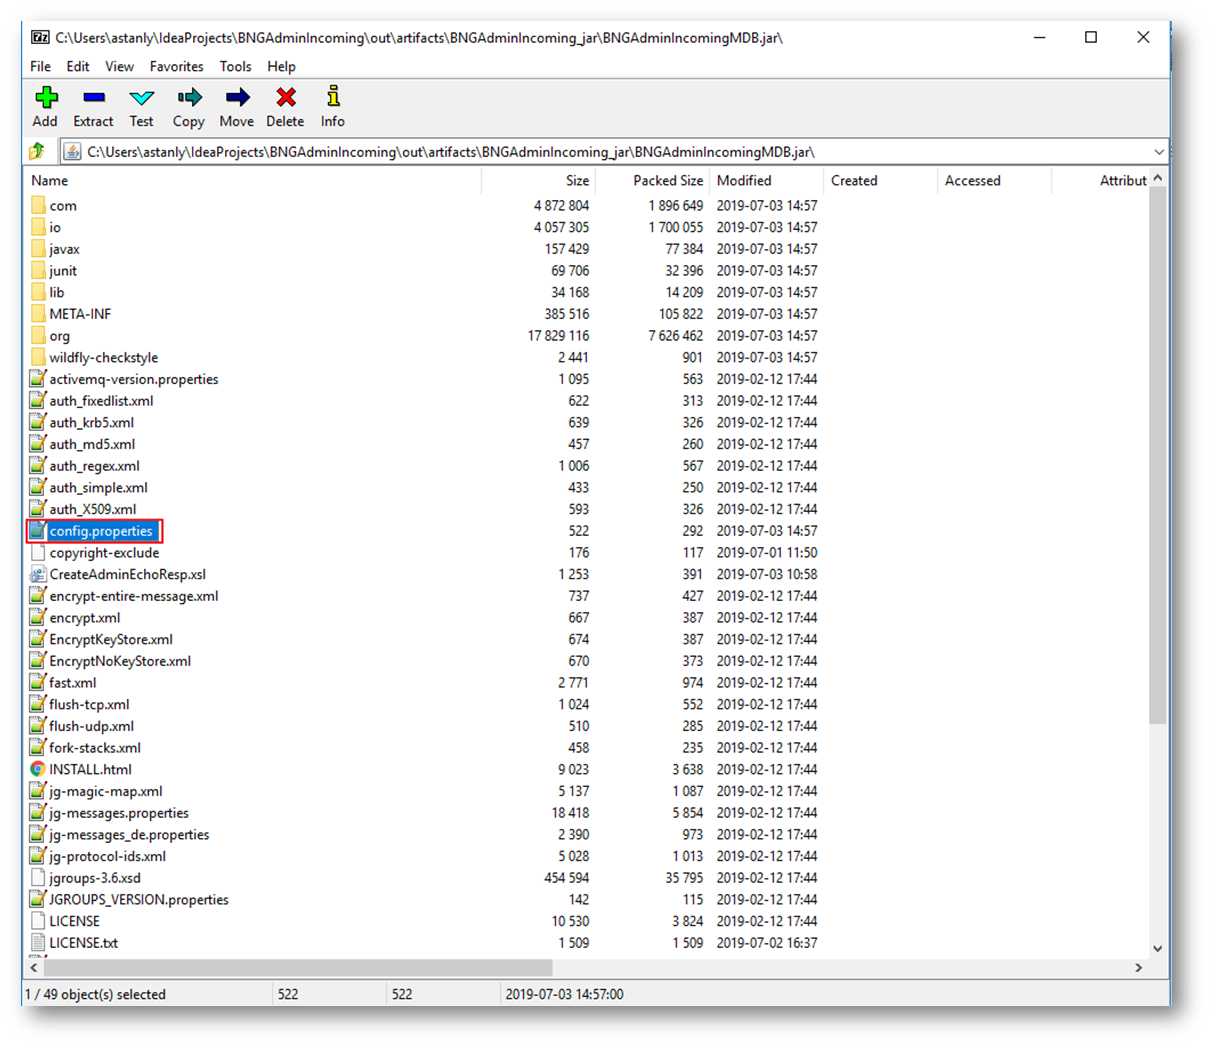Open archive Info via toolbar icon
Screen dimensions: 1214x1048
(x=333, y=98)
